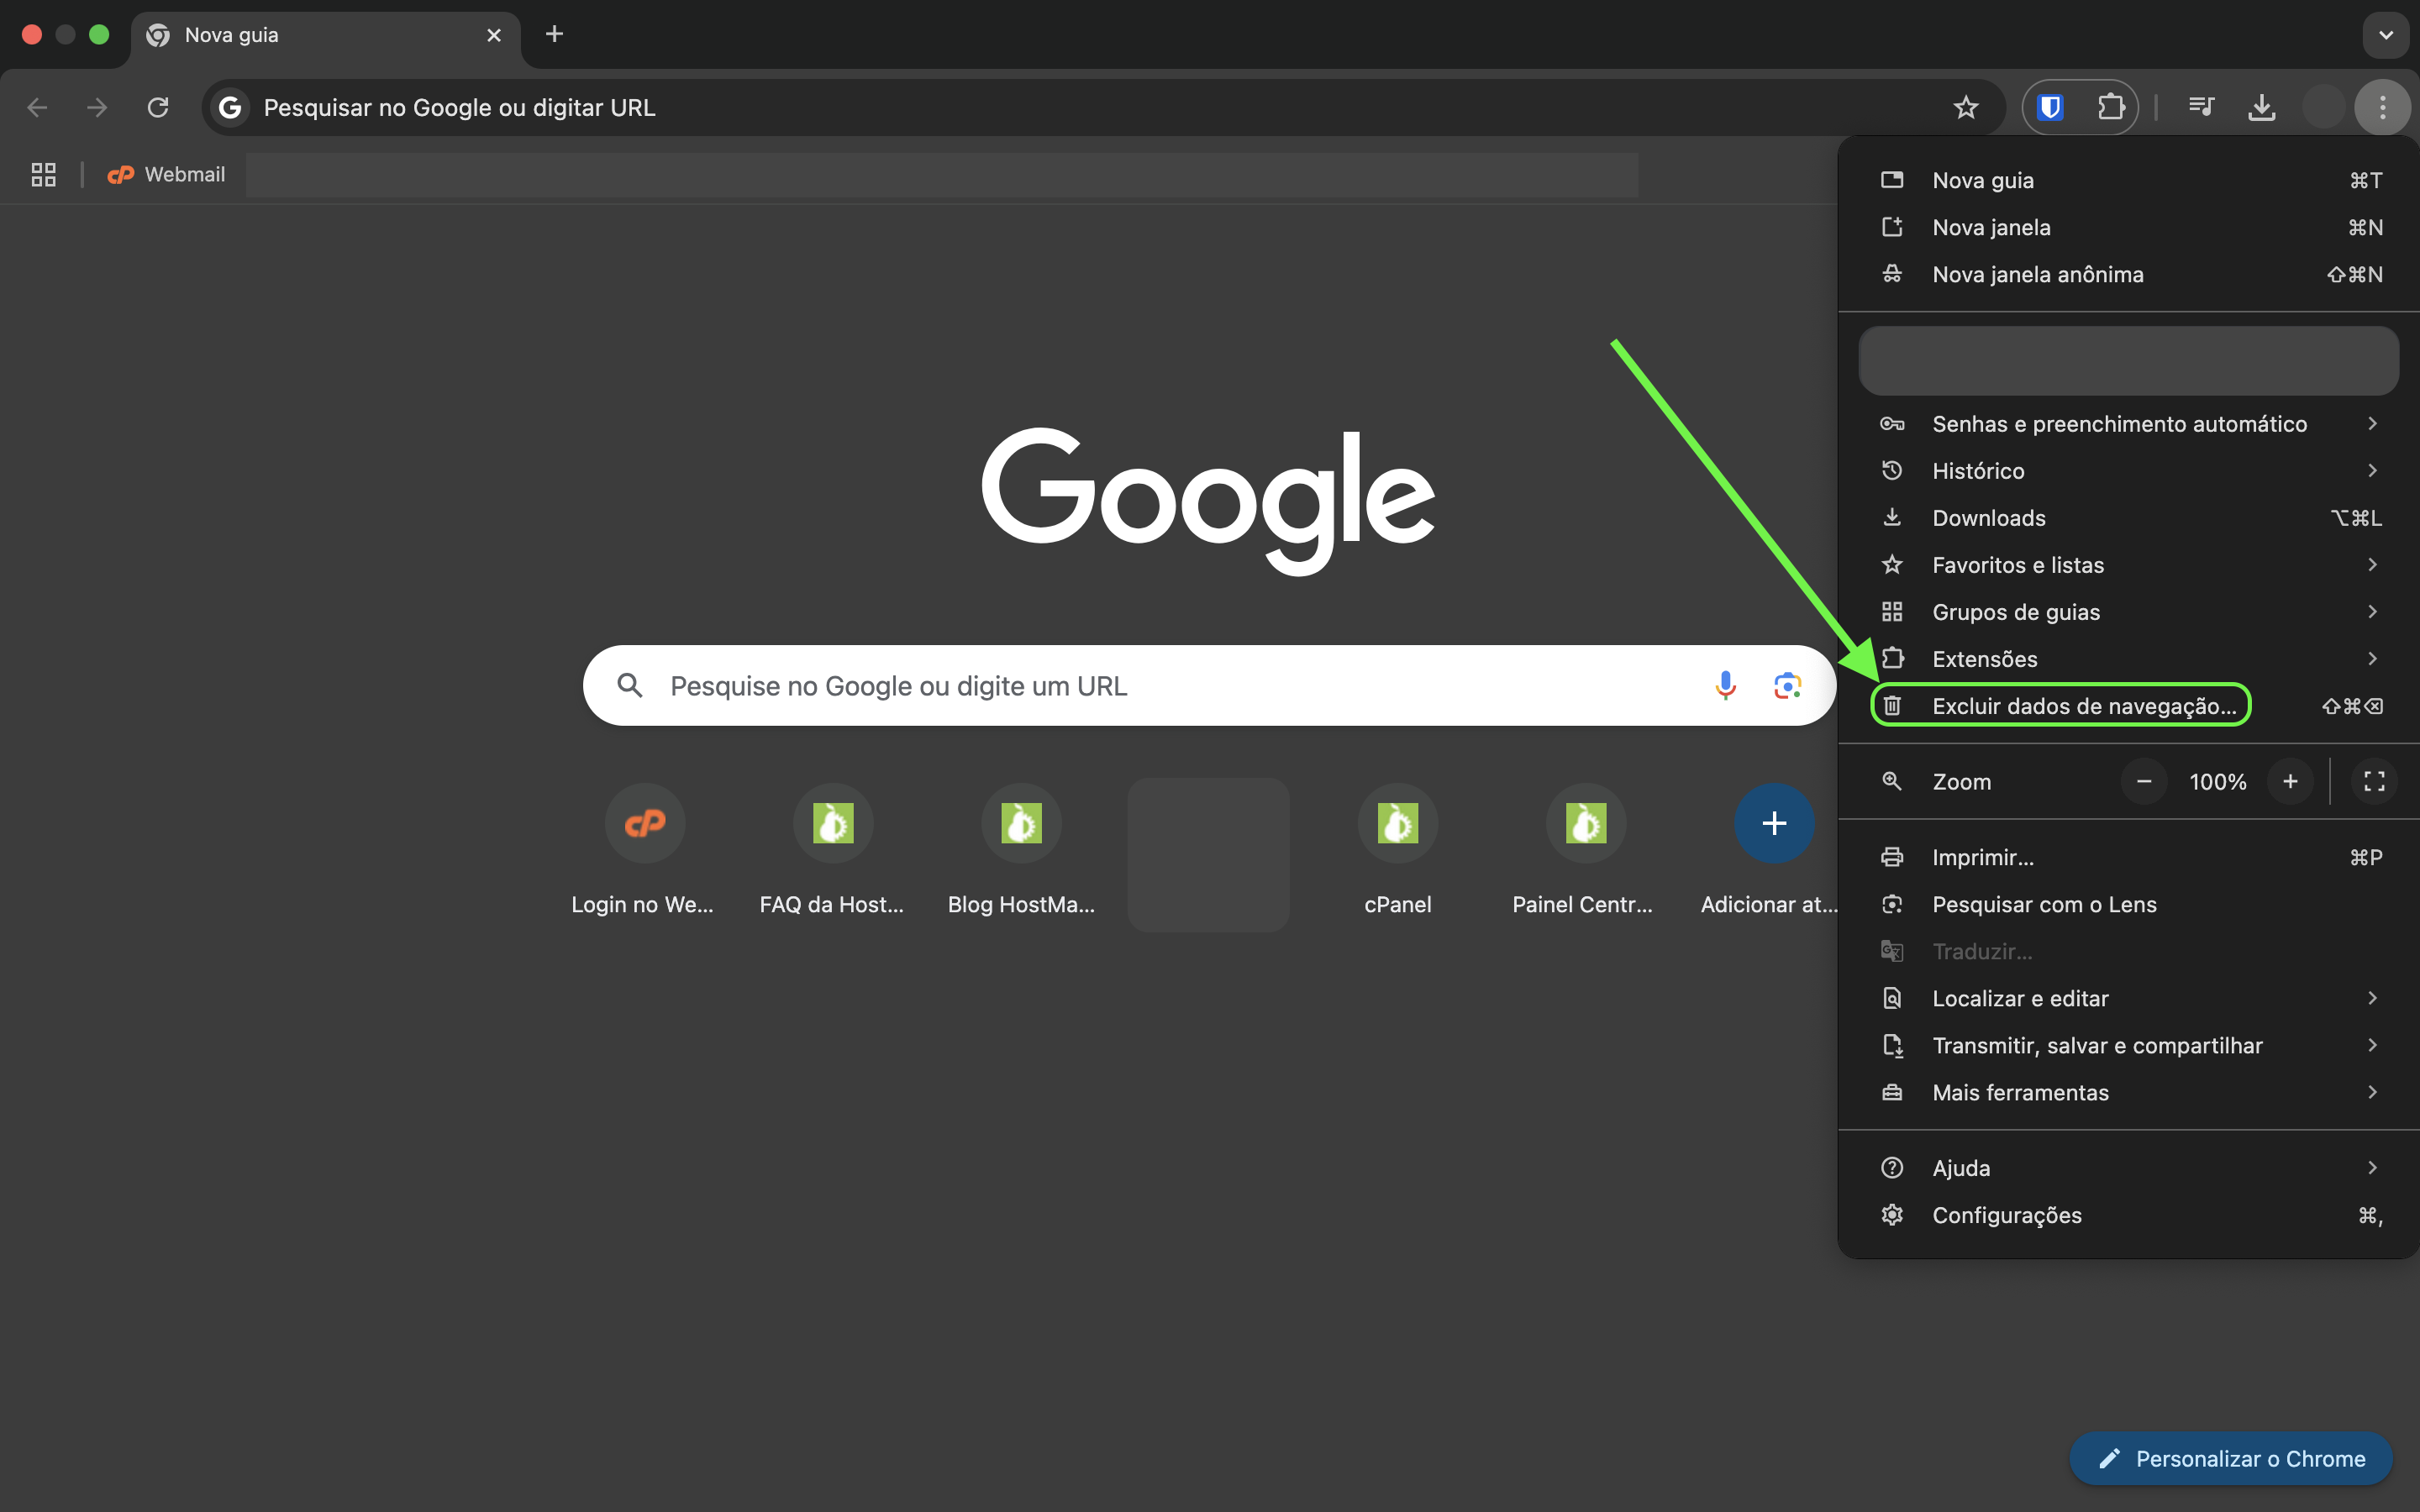The image size is (2420, 1512).
Task: Expand Favoritos e listas submenu
Action: [2128, 565]
